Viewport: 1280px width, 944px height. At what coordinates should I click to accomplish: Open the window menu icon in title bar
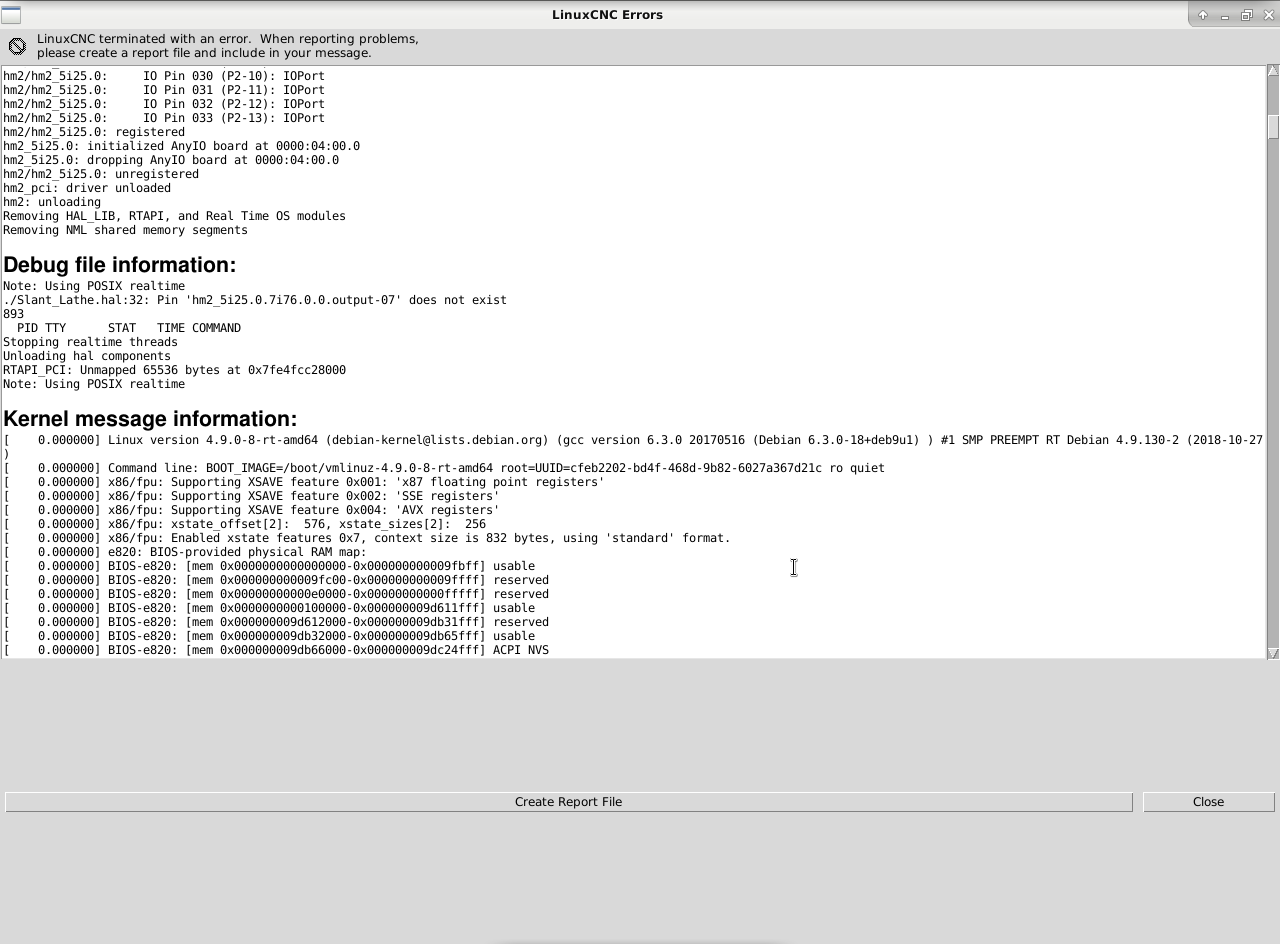click(11, 15)
